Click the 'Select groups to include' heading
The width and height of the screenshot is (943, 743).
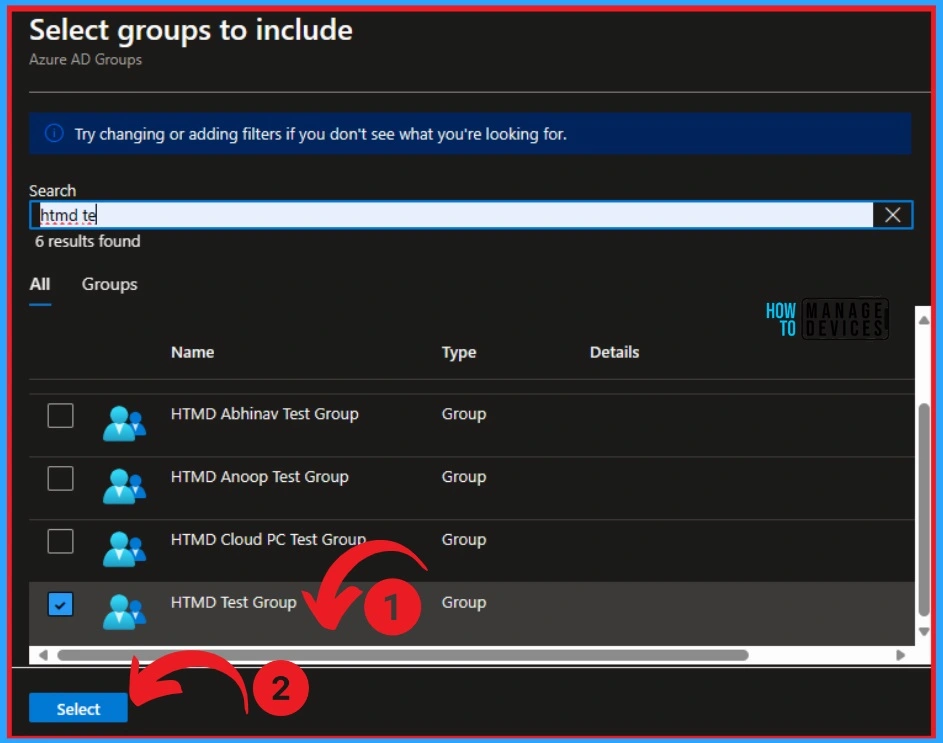click(191, 30)
